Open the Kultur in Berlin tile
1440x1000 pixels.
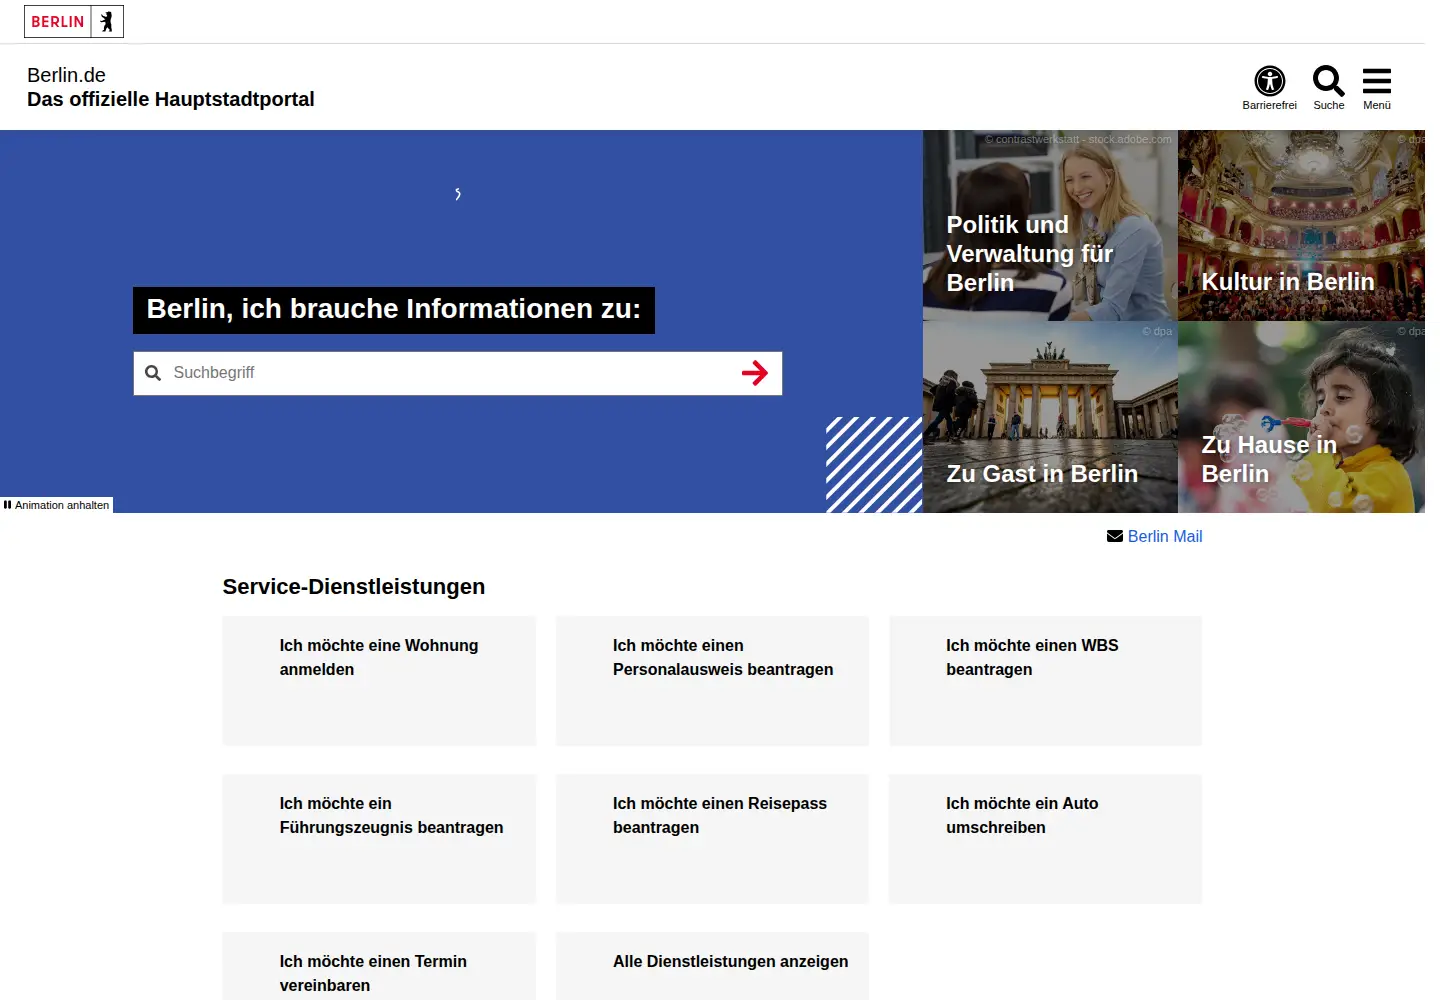pos(1301,226)
